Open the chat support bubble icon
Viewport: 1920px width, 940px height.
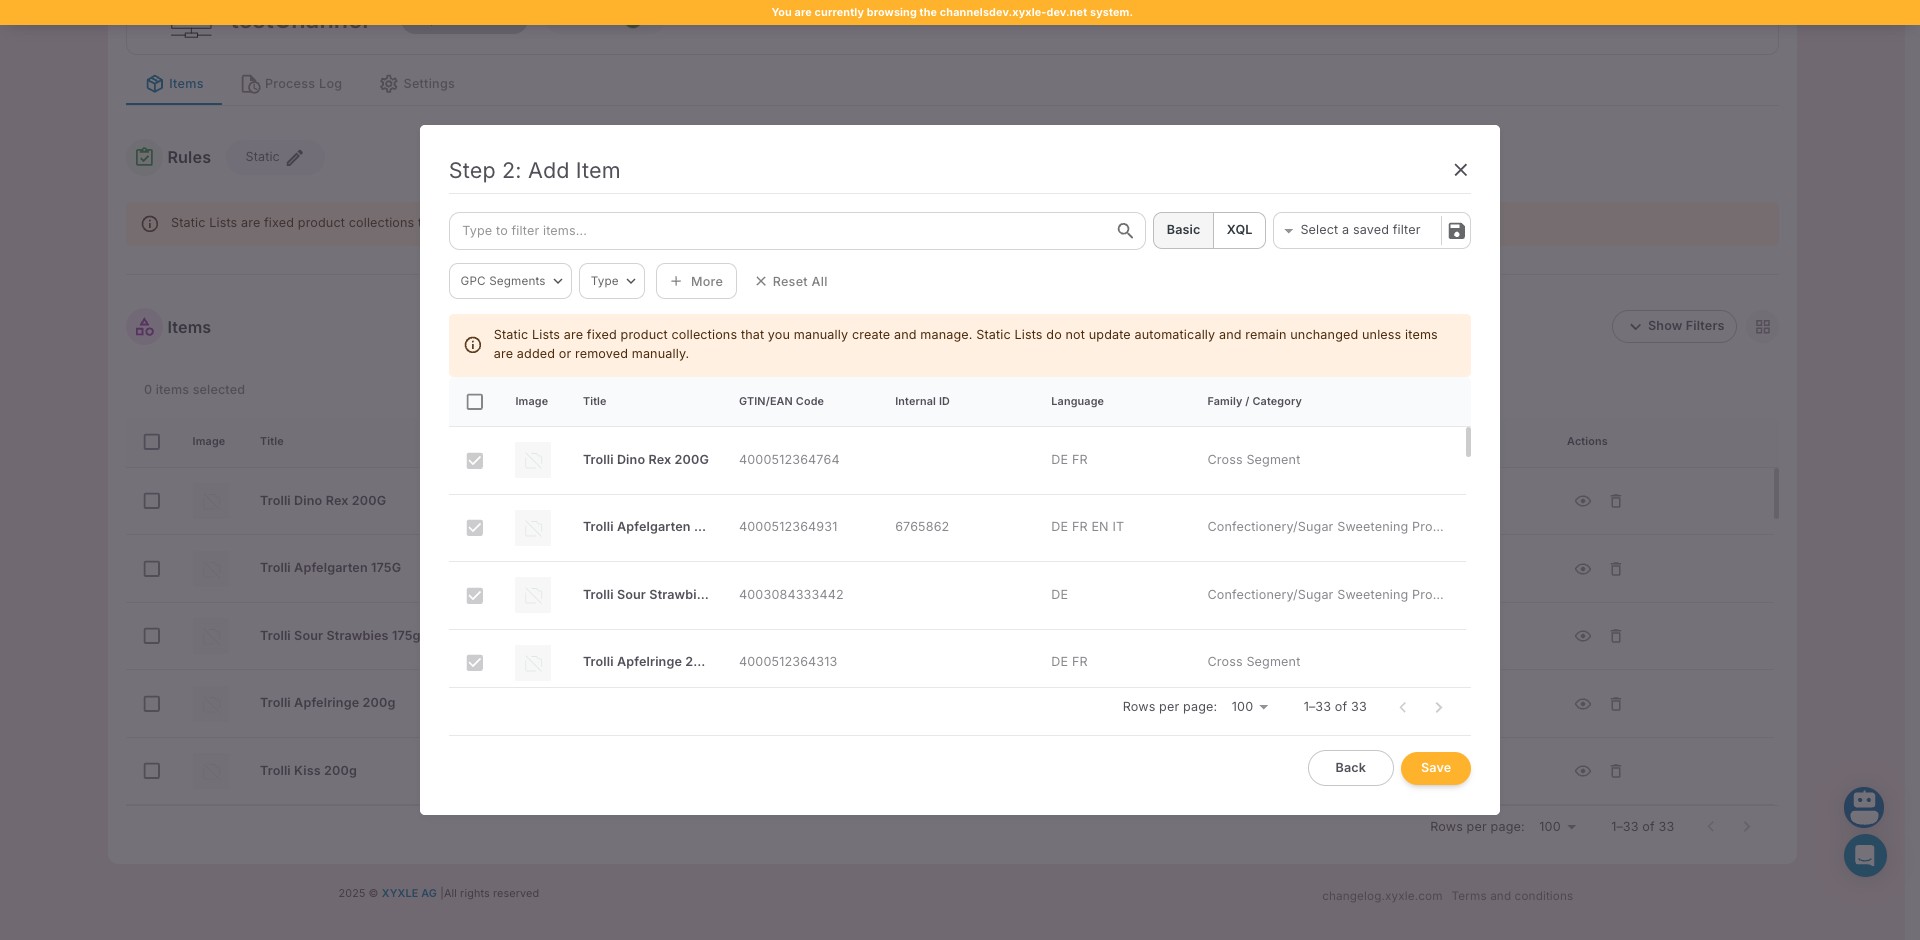click(1864, 855)
